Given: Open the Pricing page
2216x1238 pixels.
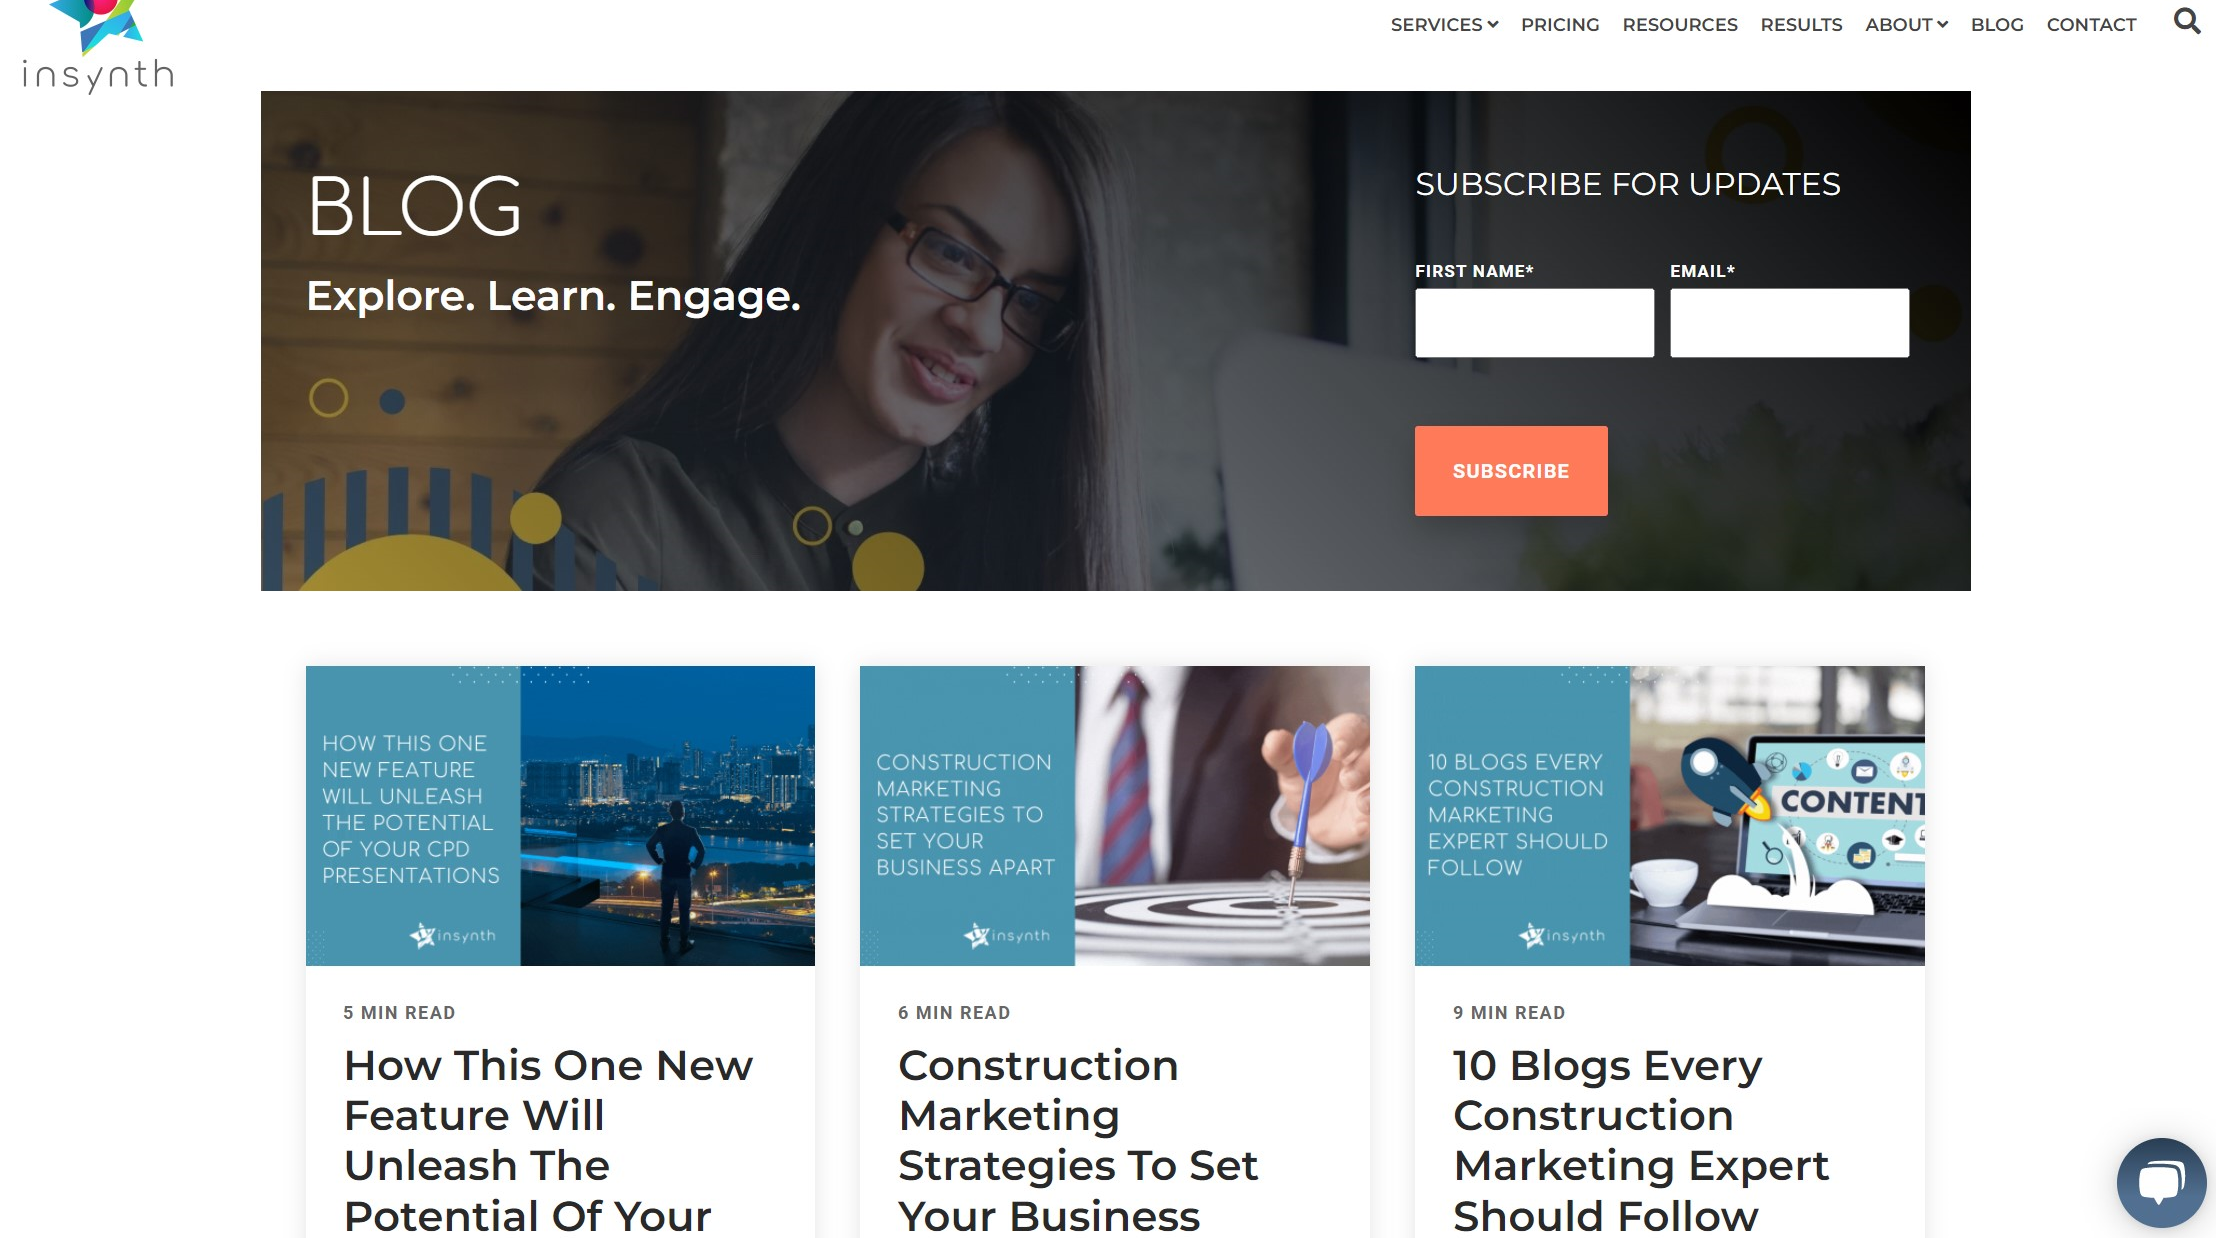Looking at the screenshot, I should point(1560,24).
